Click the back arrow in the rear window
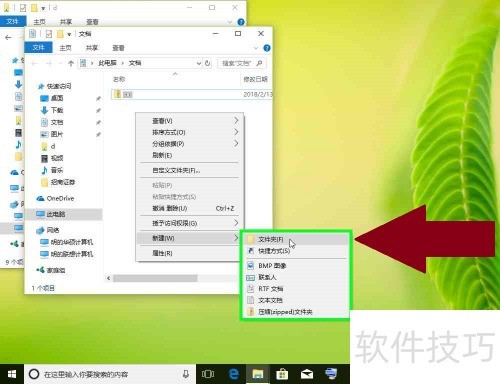 click(8, 38)
